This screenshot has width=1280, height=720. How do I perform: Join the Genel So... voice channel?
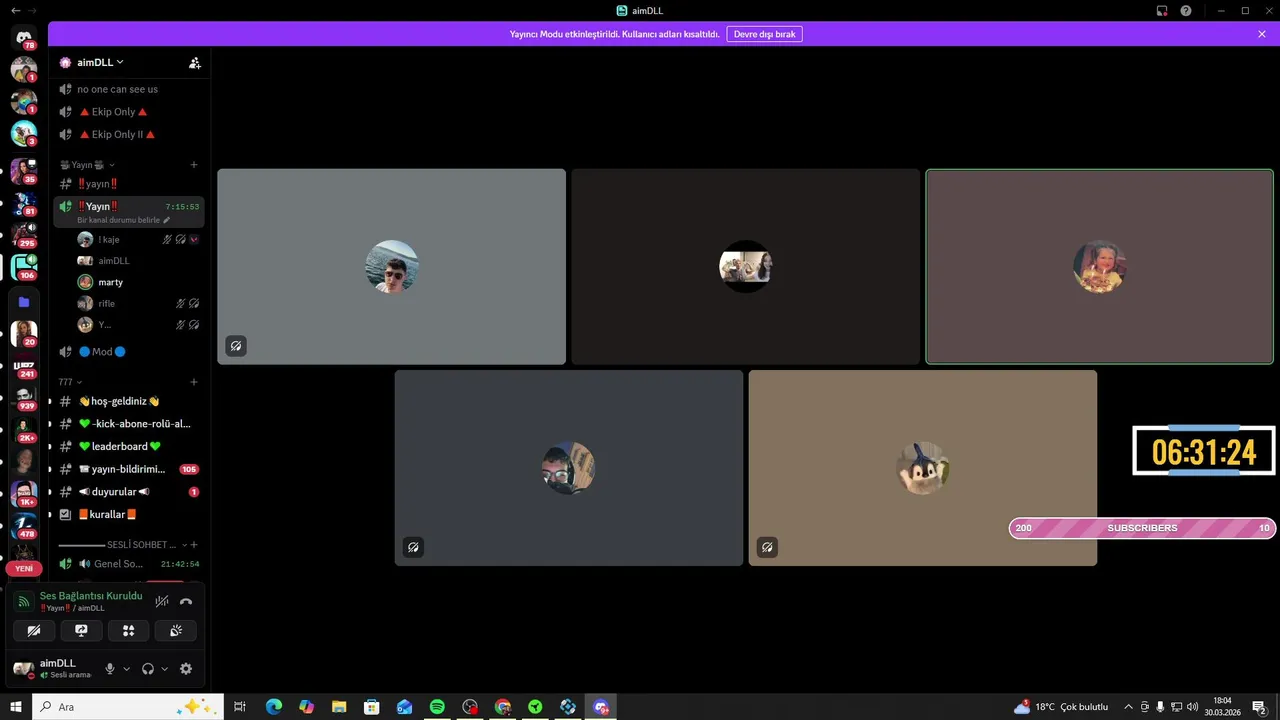pos(129,564)
